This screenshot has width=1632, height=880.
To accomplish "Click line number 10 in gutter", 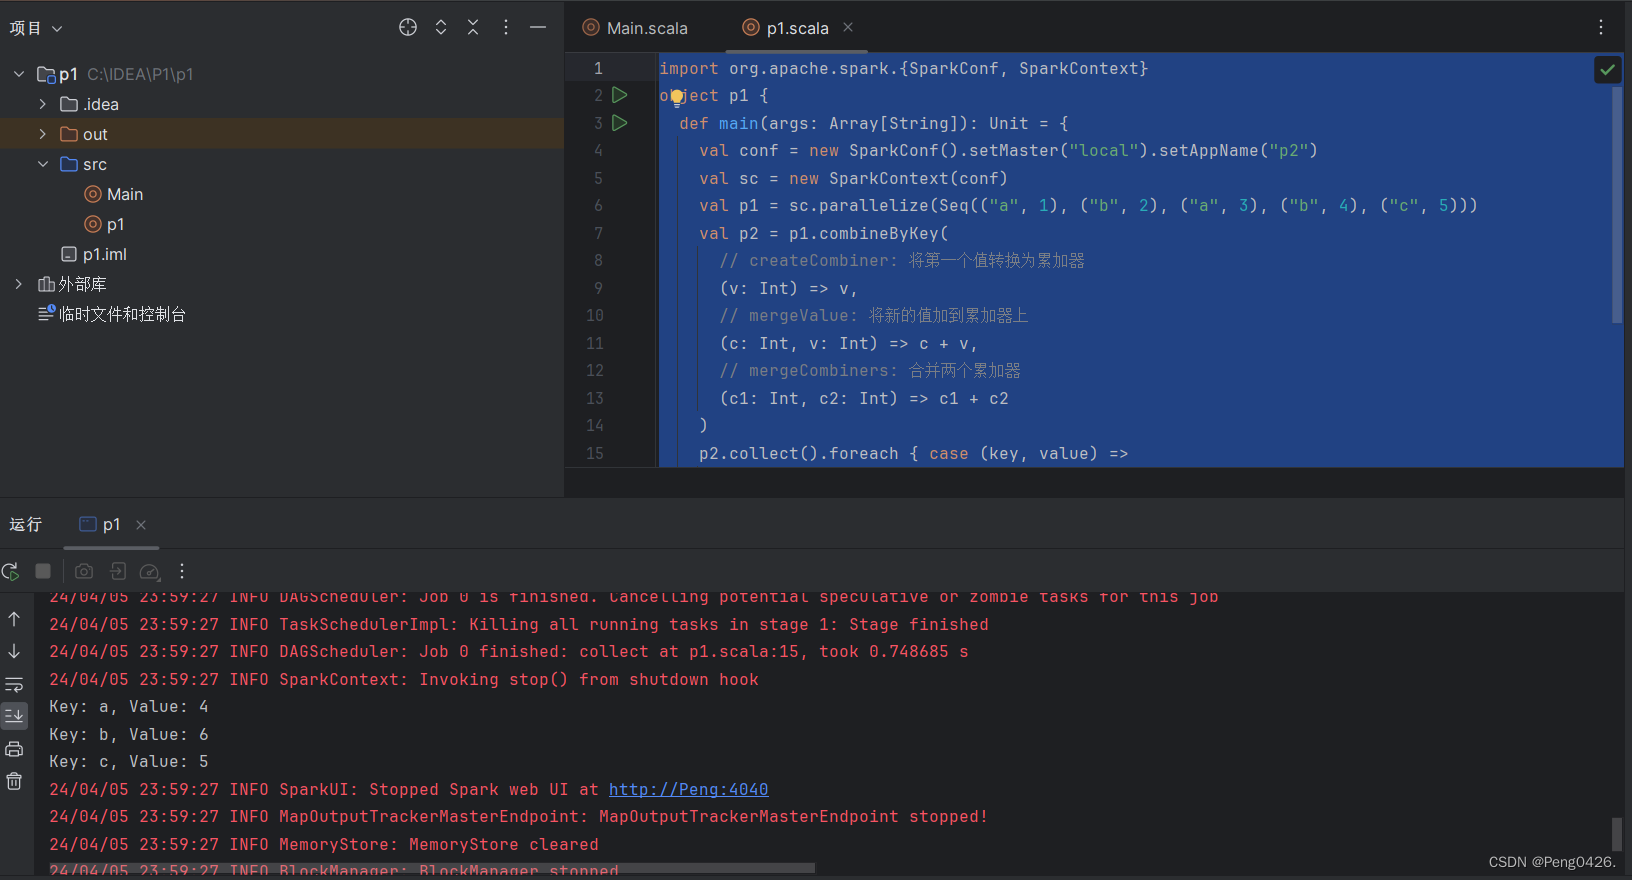I will click(x=595, y=315).
